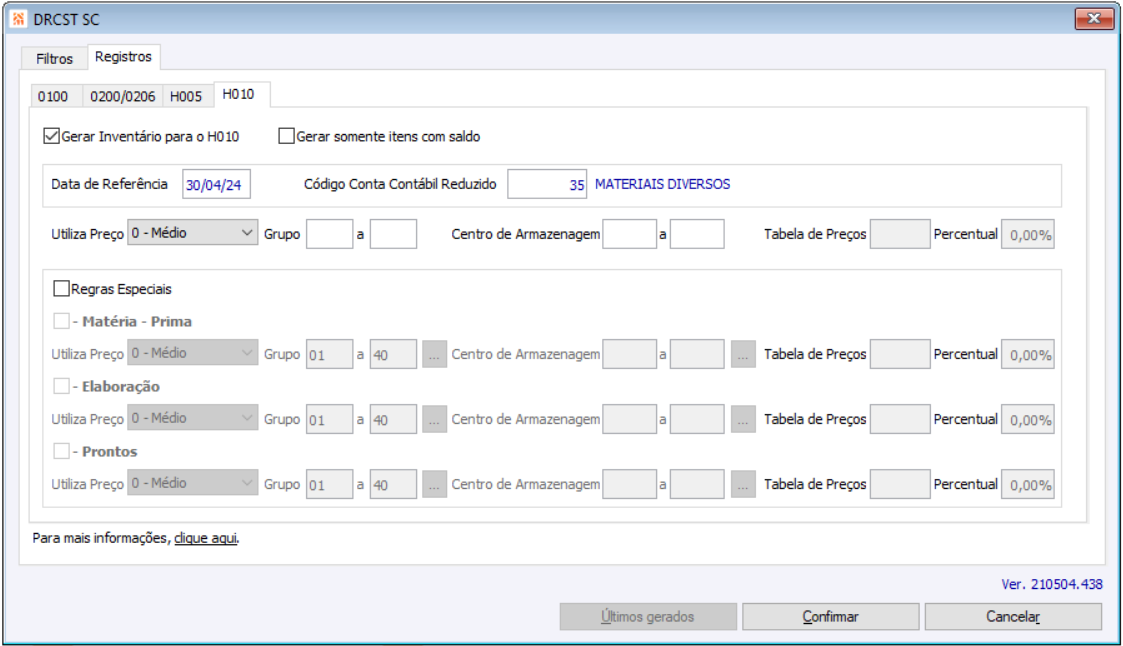Check Gerar somente itens com saldo
The width and height of the screenshot is (1123, 646).
pos(287,136)
